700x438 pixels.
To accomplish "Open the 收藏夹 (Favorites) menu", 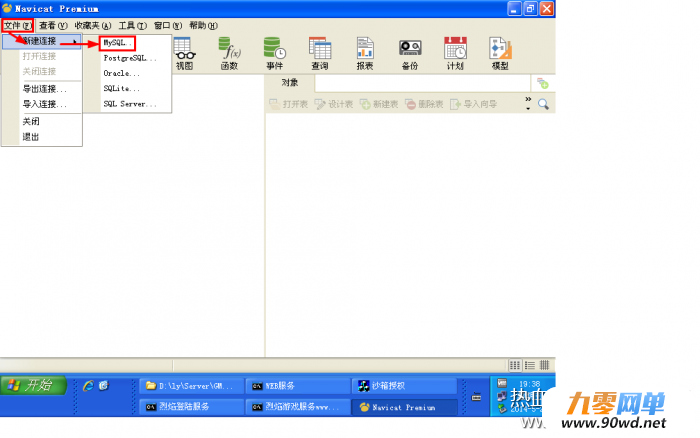I will click(92, 25).
